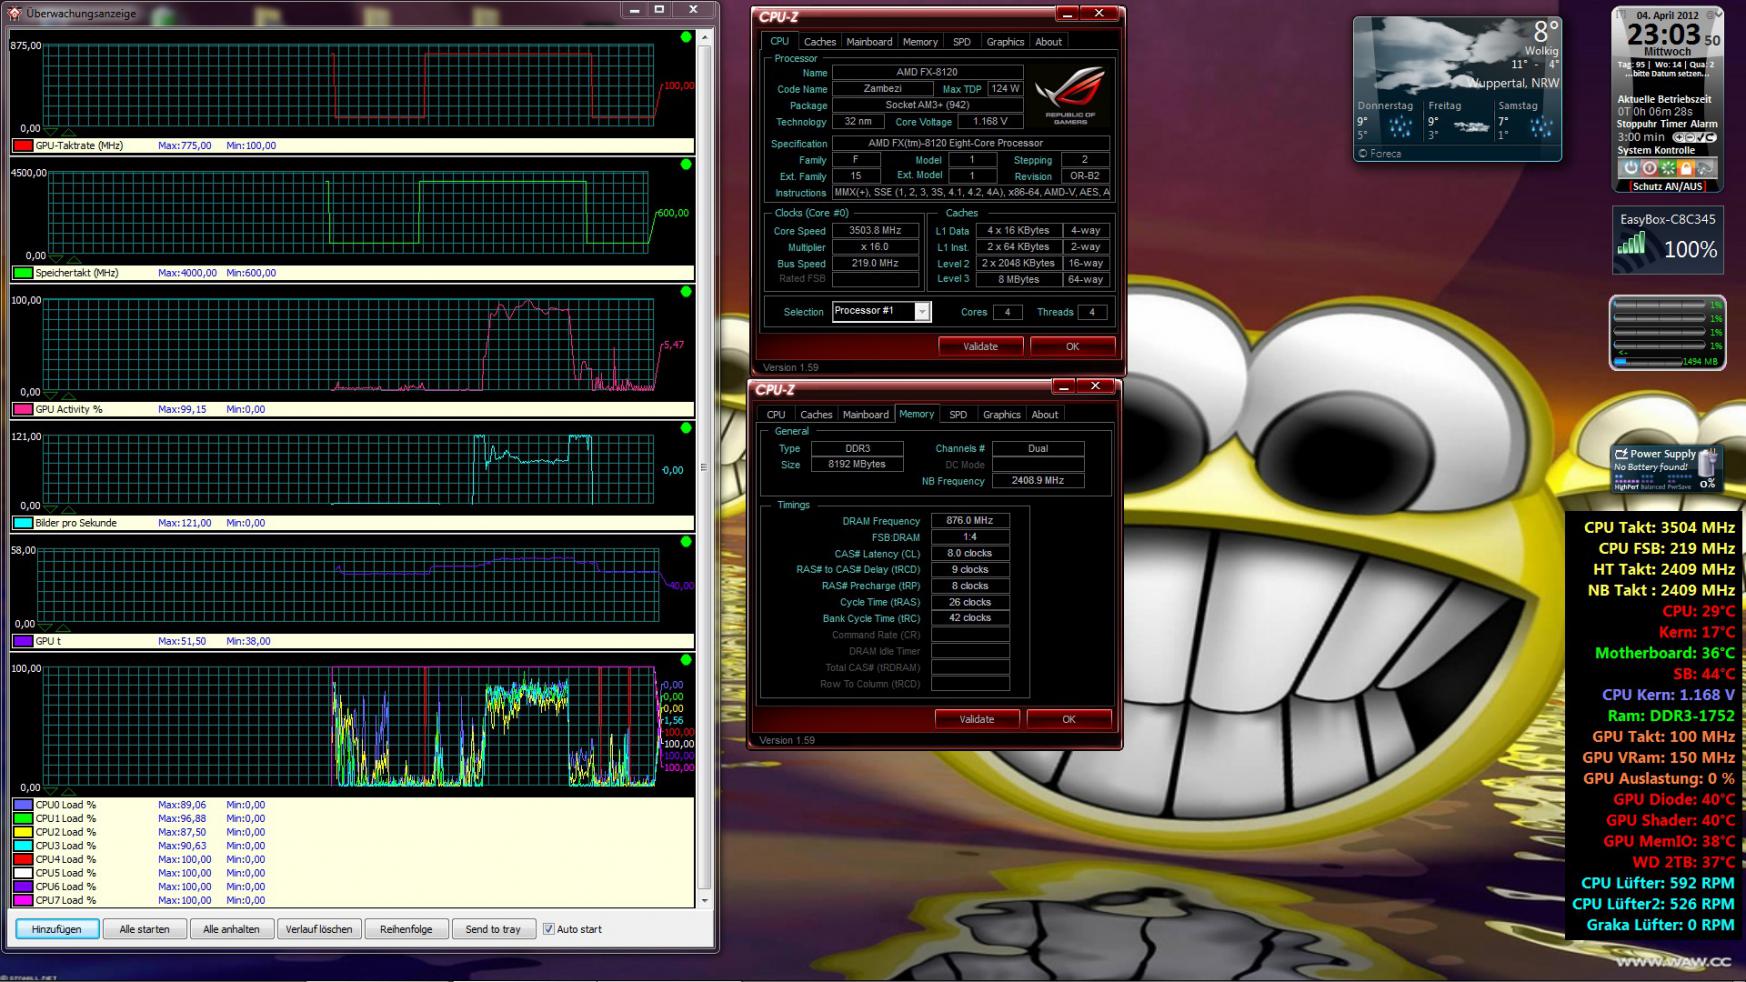The width and height of the screenshot is (1746, 982).
Task: Click the gray icon at the end of System Kontrolle
Action: (1705, 168)
